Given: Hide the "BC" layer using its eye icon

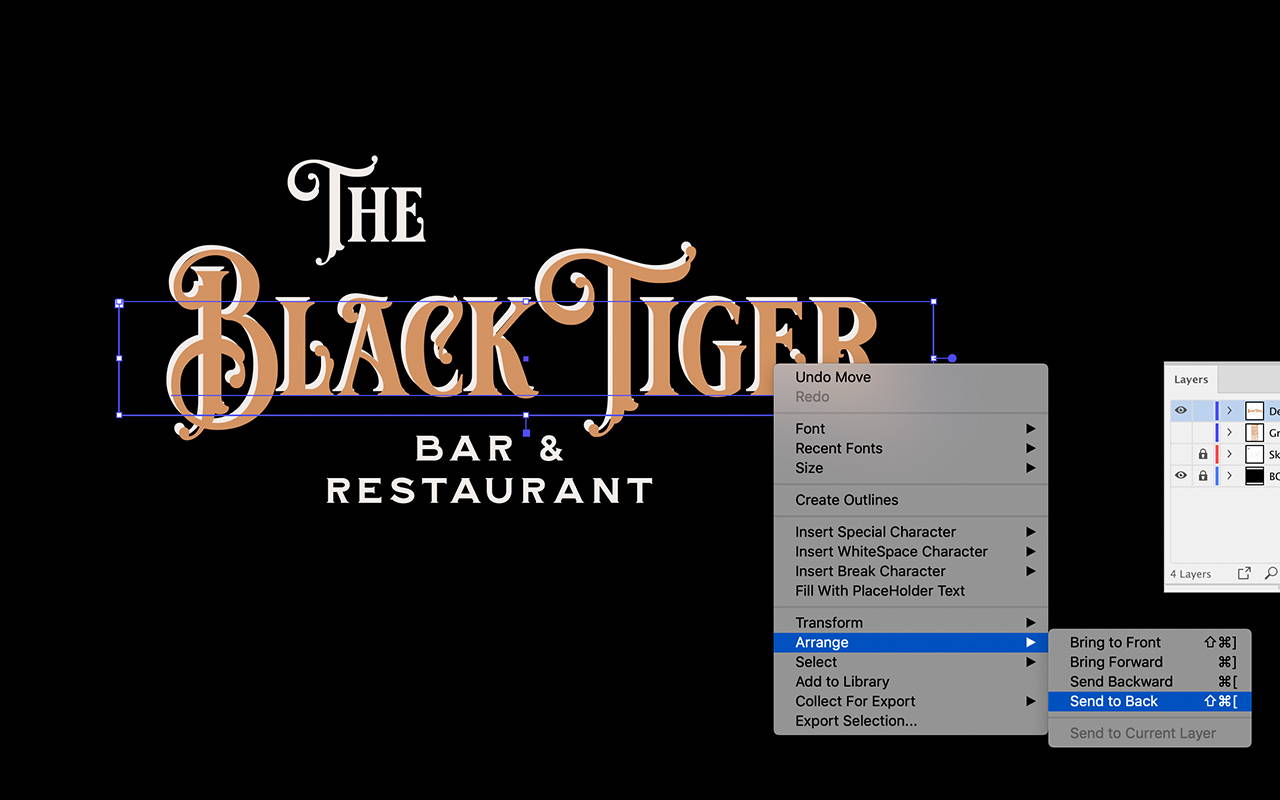Looking at the screenshot, I should click(x=1181, y=476).
